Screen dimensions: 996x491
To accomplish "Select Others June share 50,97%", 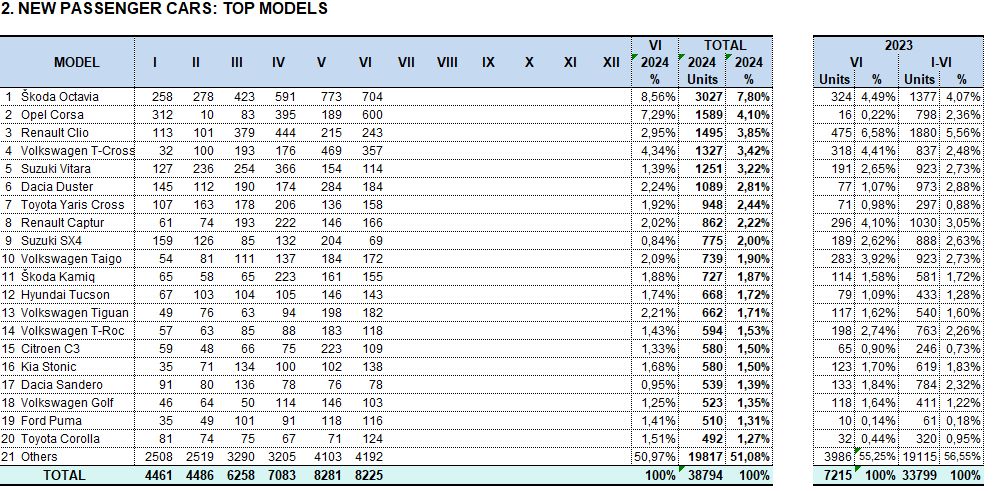I will tap(655, 457).
